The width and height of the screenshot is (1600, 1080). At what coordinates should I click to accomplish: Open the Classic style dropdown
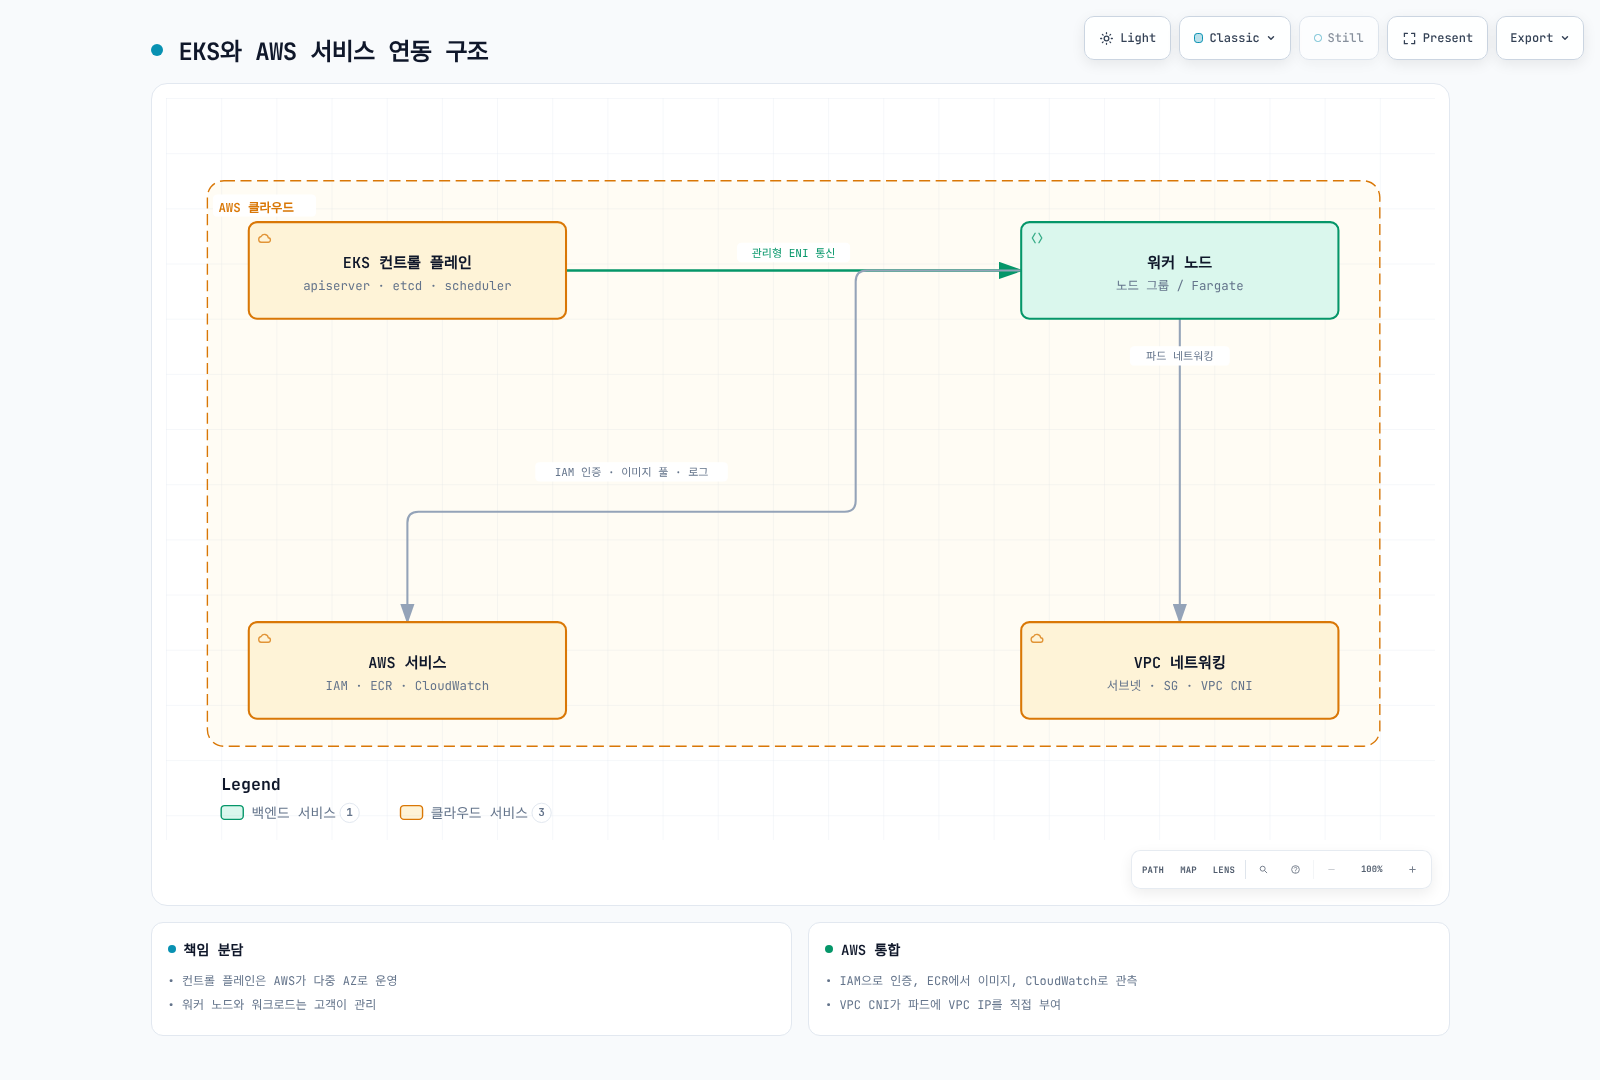(1235, 38)
